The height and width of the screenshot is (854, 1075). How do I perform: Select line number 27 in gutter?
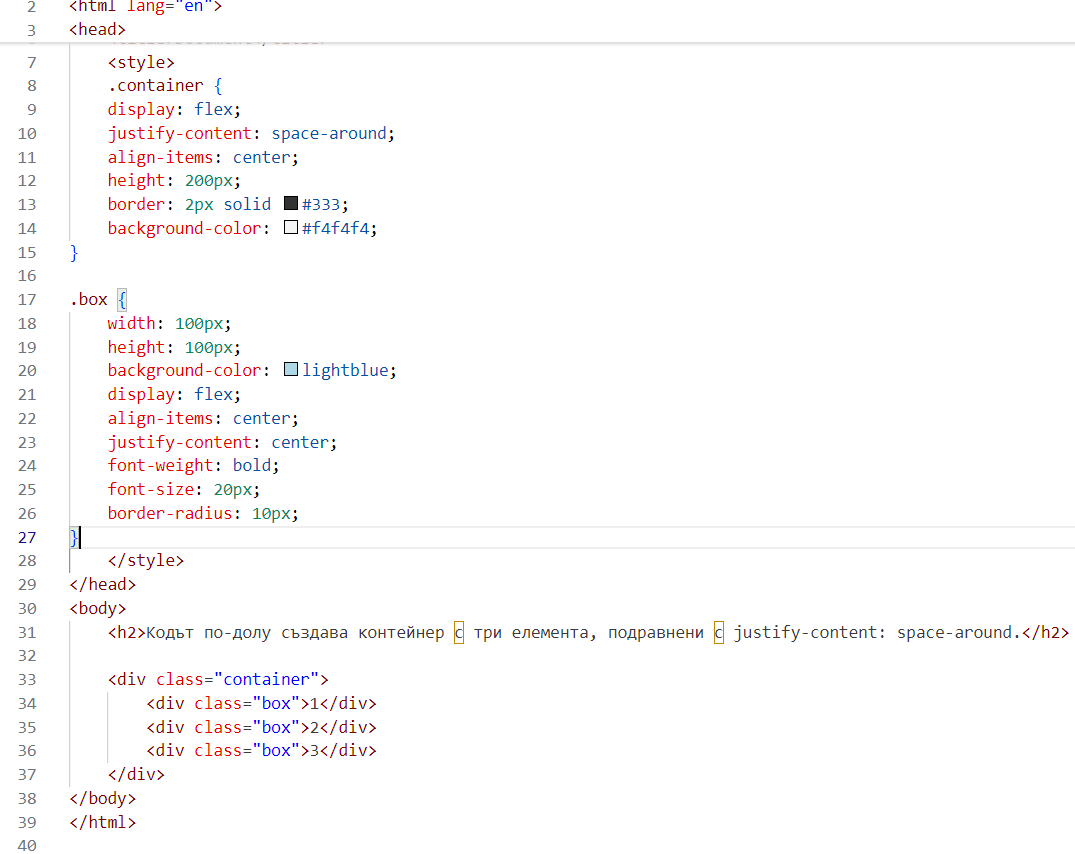[x=27, y=537]
